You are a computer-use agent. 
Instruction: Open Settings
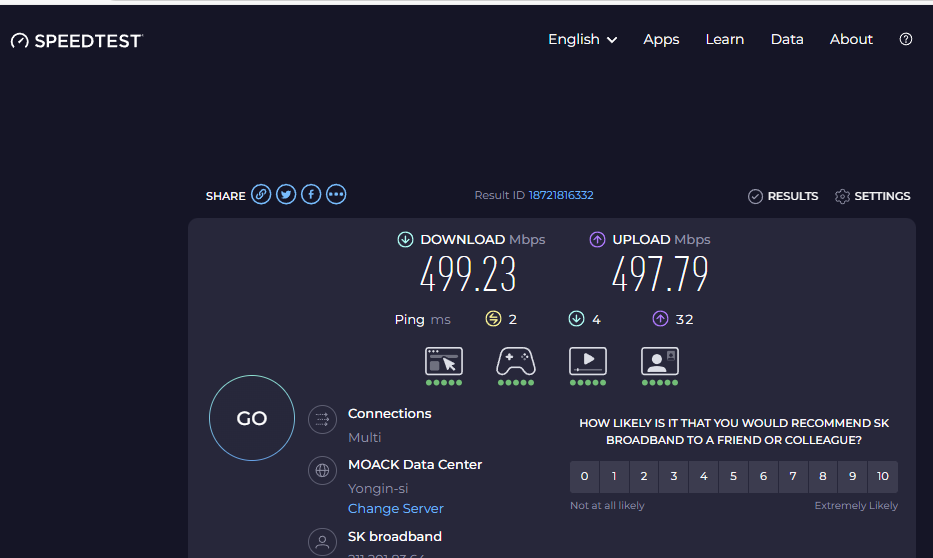coord(872,196)
